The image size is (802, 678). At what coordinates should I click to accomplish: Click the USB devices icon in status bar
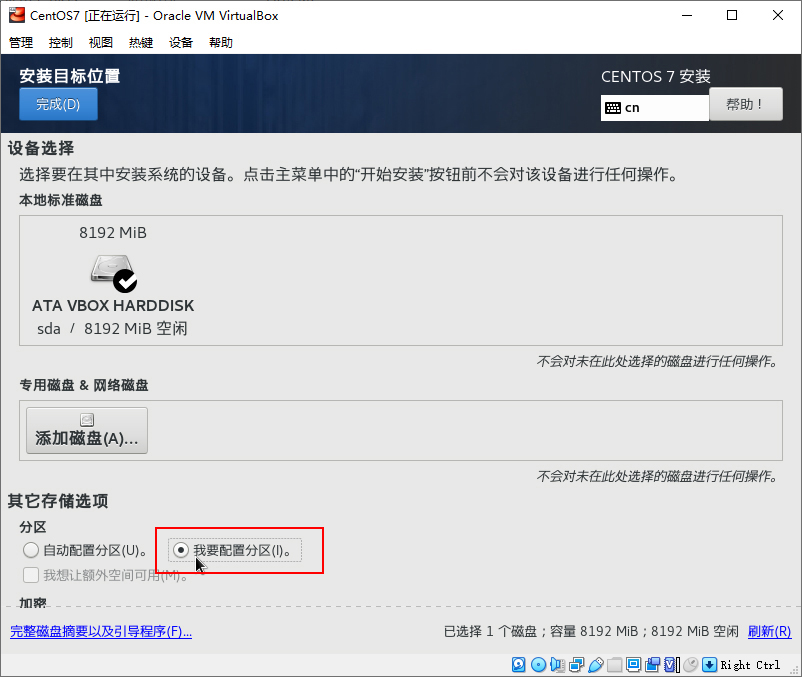(597, 665)
